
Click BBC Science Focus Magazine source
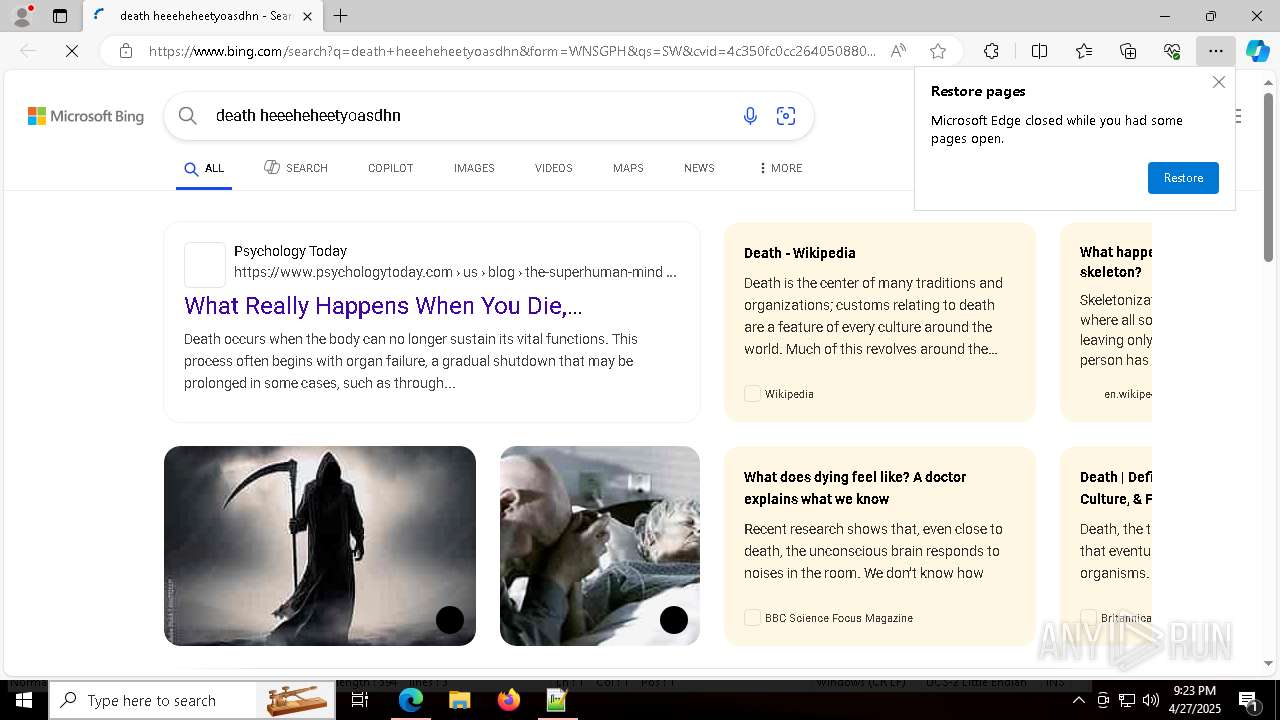[839, 618]
